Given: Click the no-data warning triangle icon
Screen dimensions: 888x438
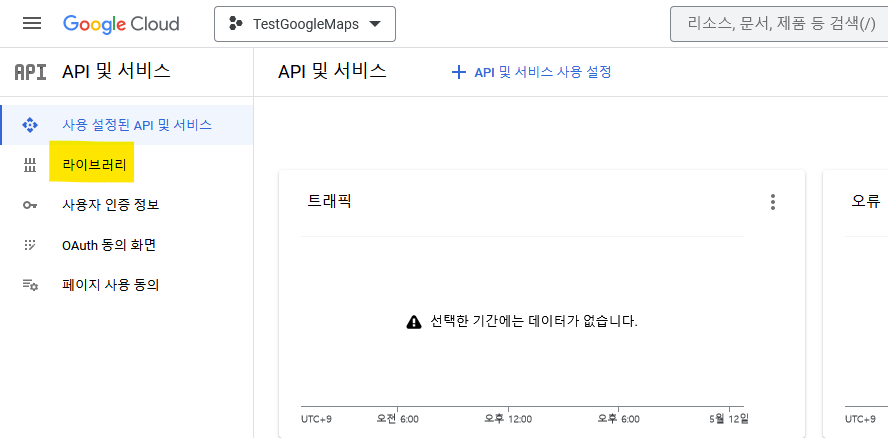Looking at the screenshot, I should (414, 322).
